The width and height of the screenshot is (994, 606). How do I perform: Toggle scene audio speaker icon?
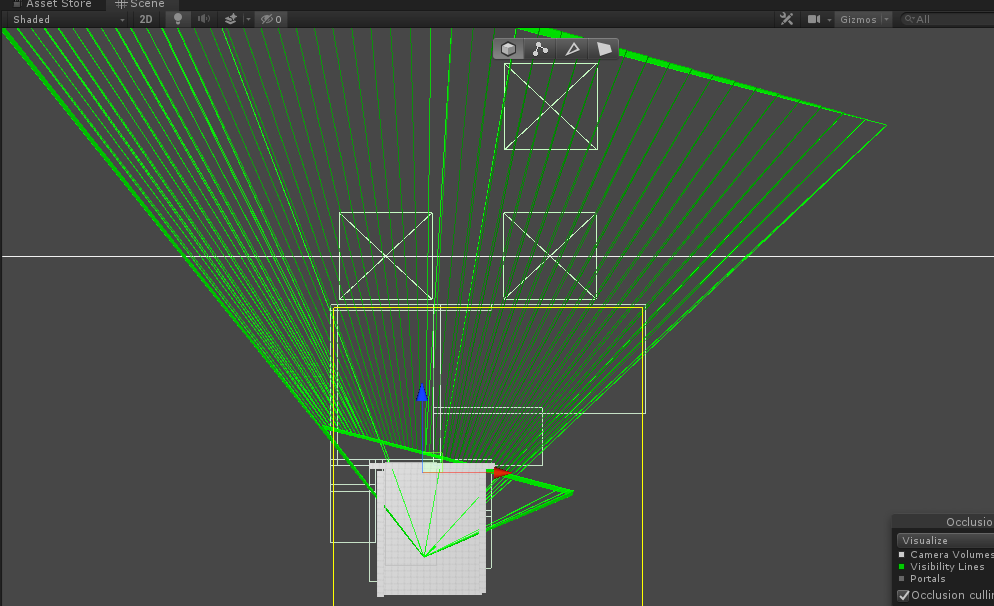(203, 19)
